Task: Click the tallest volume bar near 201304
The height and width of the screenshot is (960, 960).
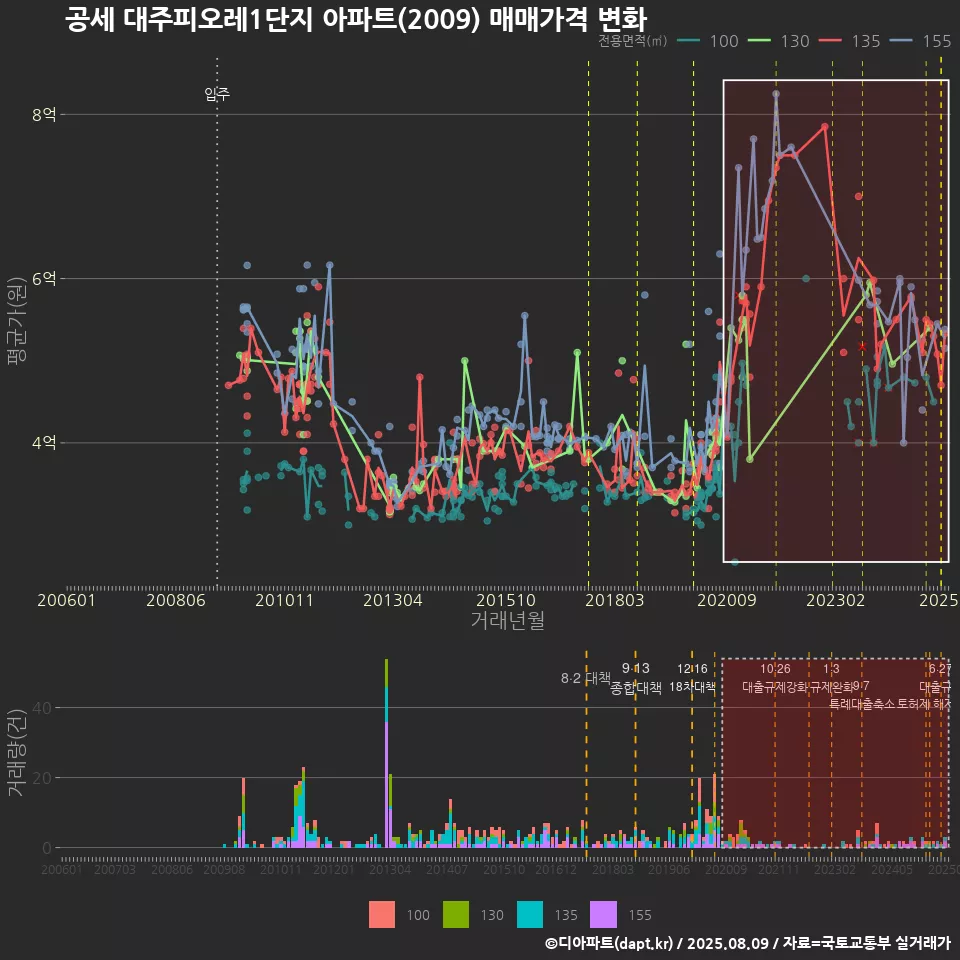Action: [386, 753]
